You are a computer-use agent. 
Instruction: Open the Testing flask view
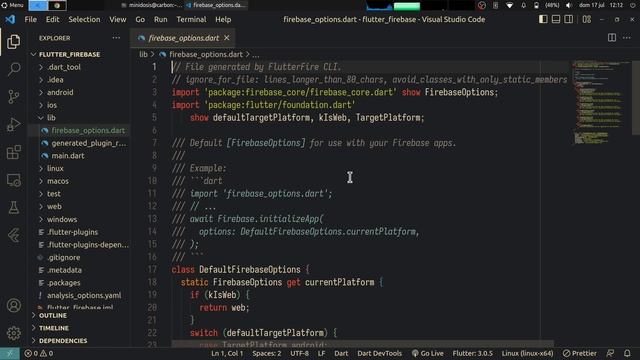tap(13, 207)
